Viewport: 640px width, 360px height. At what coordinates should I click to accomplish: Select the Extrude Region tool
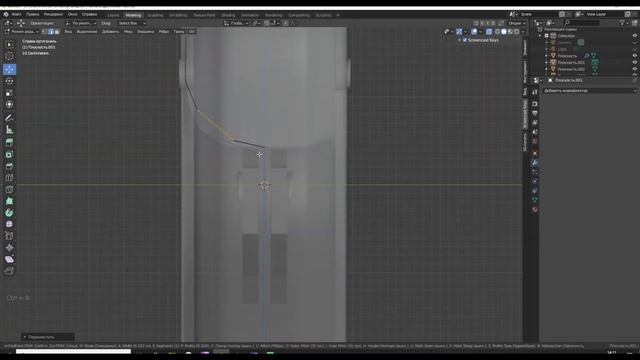pos(9,142)
